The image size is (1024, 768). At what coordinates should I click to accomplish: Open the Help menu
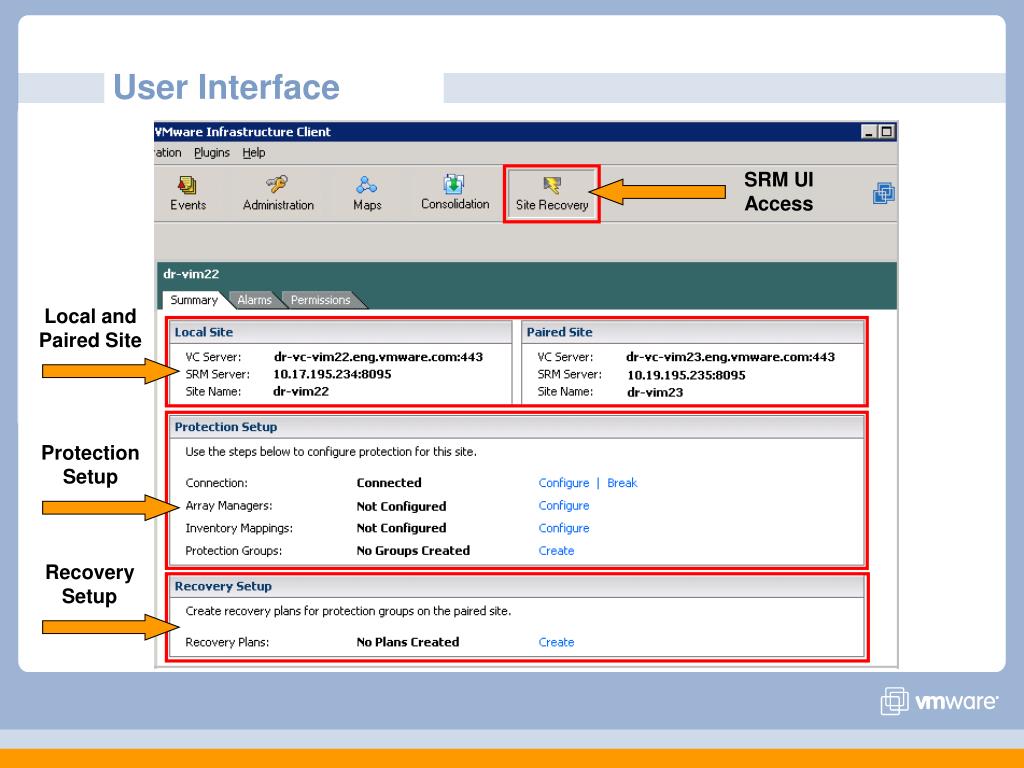tap(253, 153)
